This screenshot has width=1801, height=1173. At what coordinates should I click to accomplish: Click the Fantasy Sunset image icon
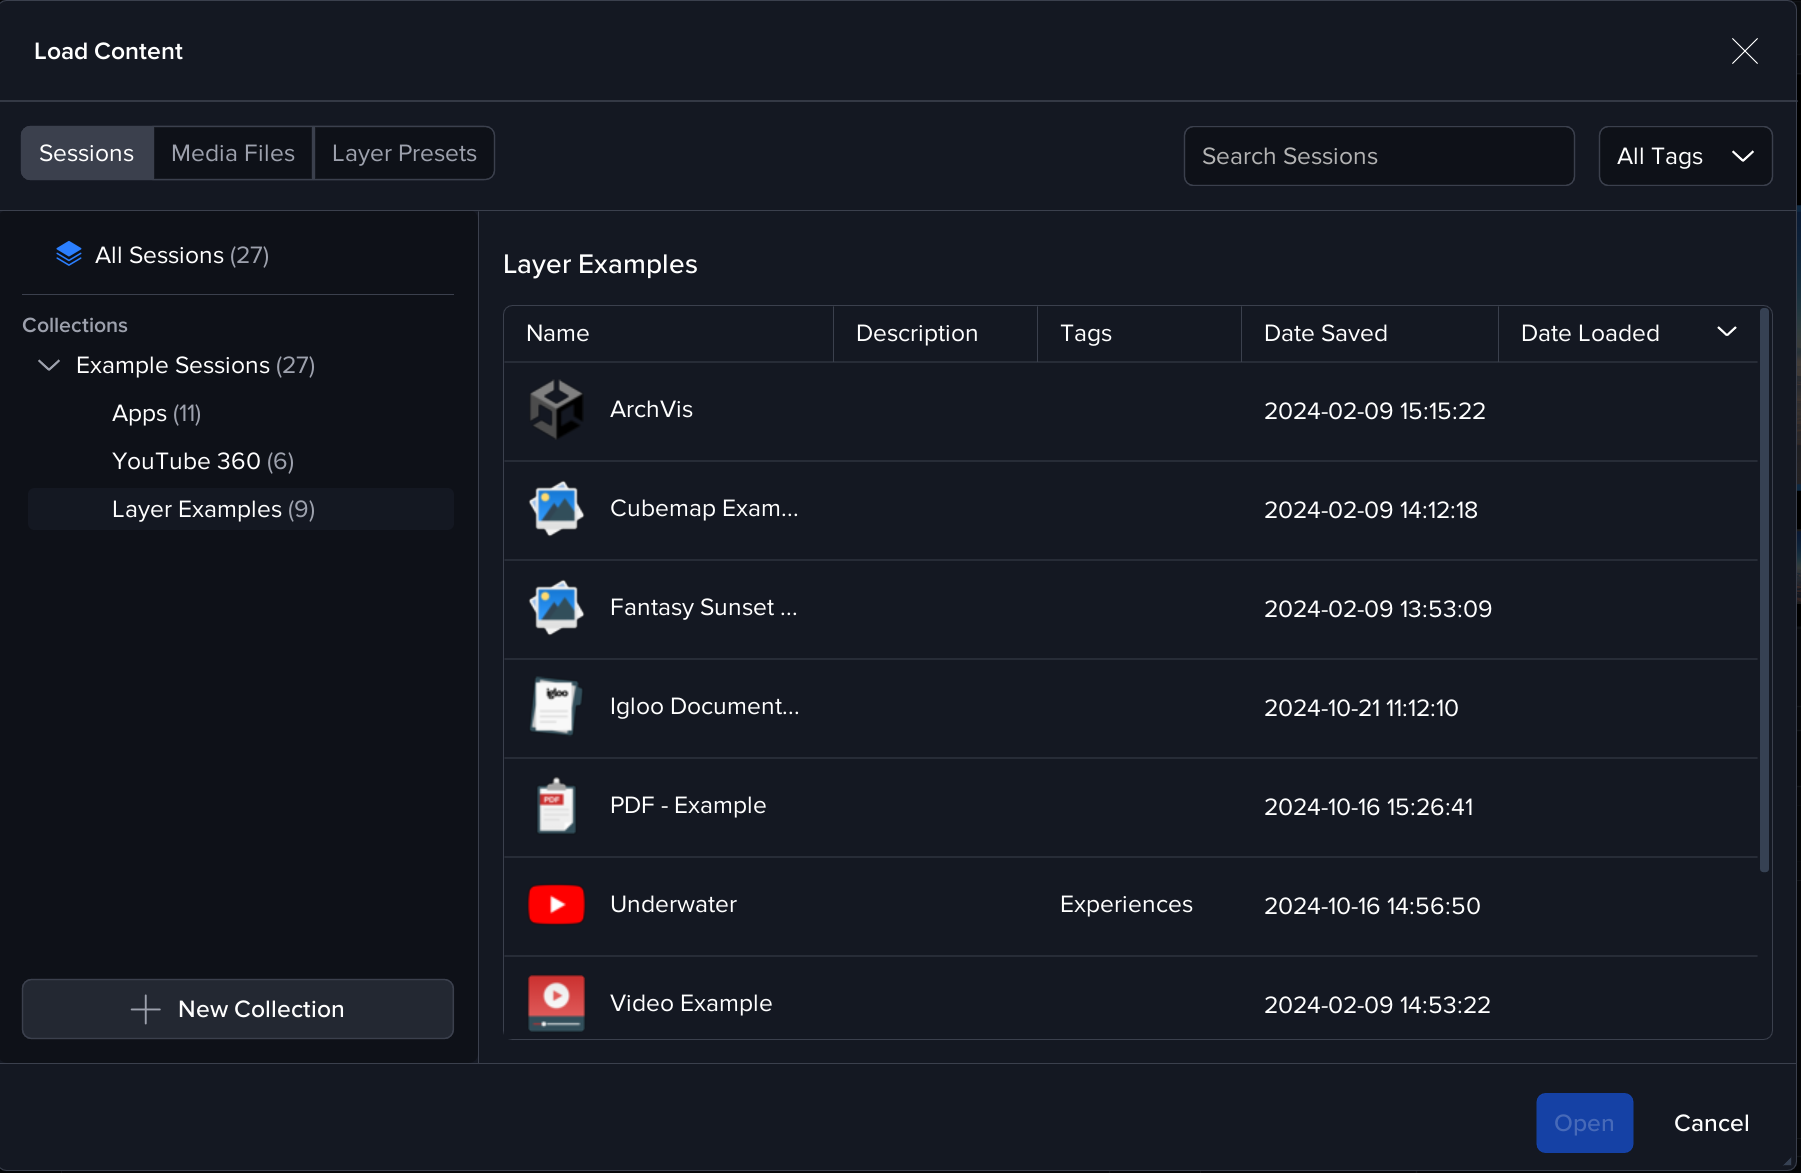[x=556, y=608]
